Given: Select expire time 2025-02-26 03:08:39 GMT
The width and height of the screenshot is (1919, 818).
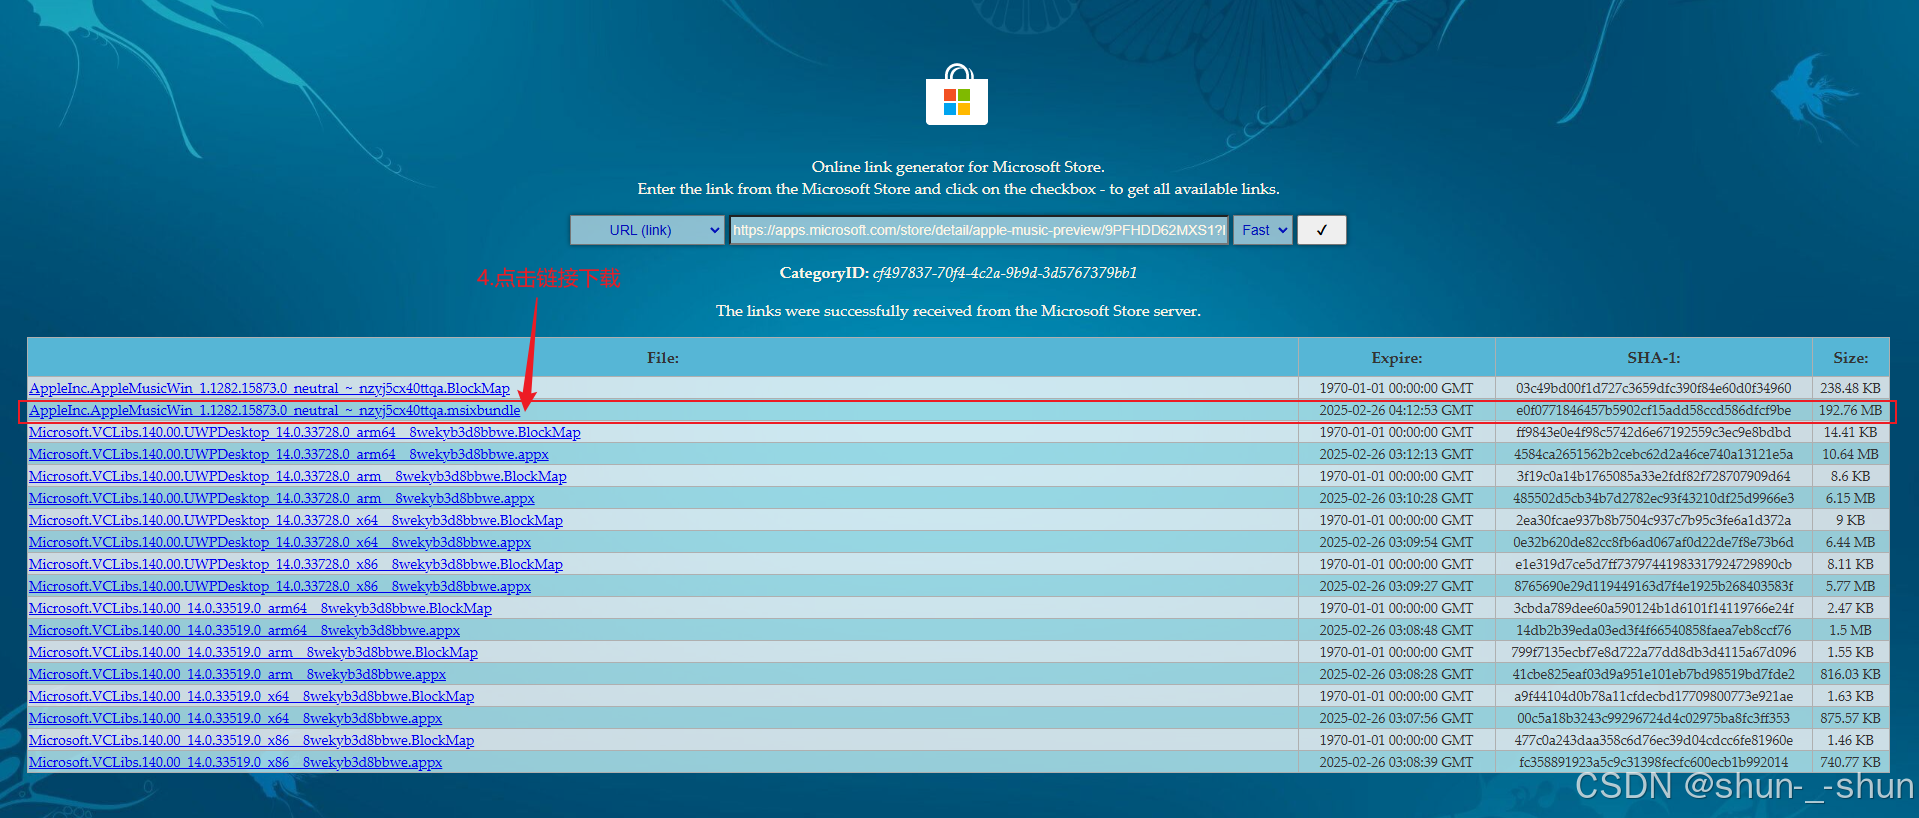Looking at the screenshot, I should click(x=1396, y=762).
